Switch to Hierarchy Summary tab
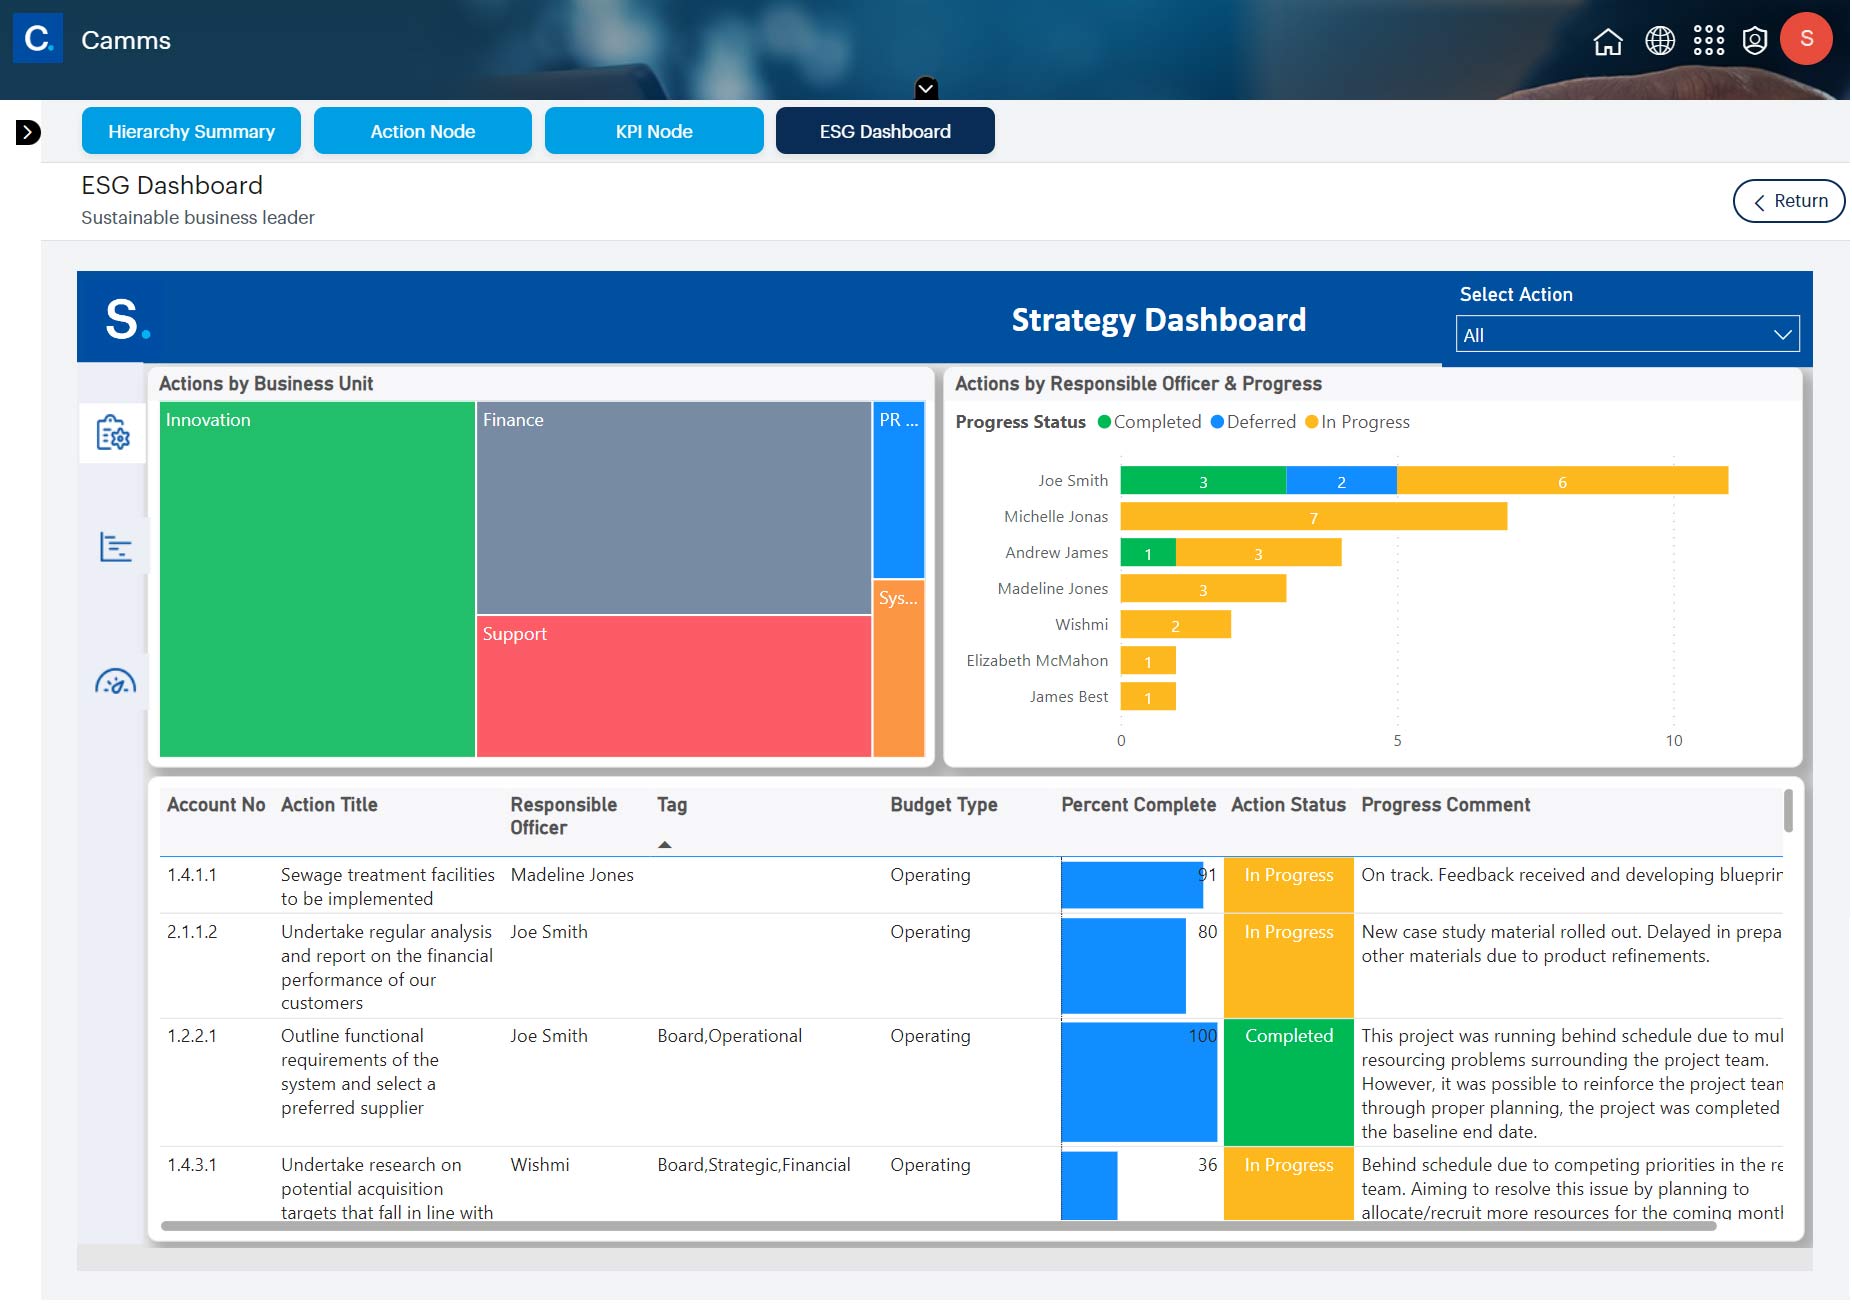This screenshot has height=1308, width=1852. click(x=191, y=131)
